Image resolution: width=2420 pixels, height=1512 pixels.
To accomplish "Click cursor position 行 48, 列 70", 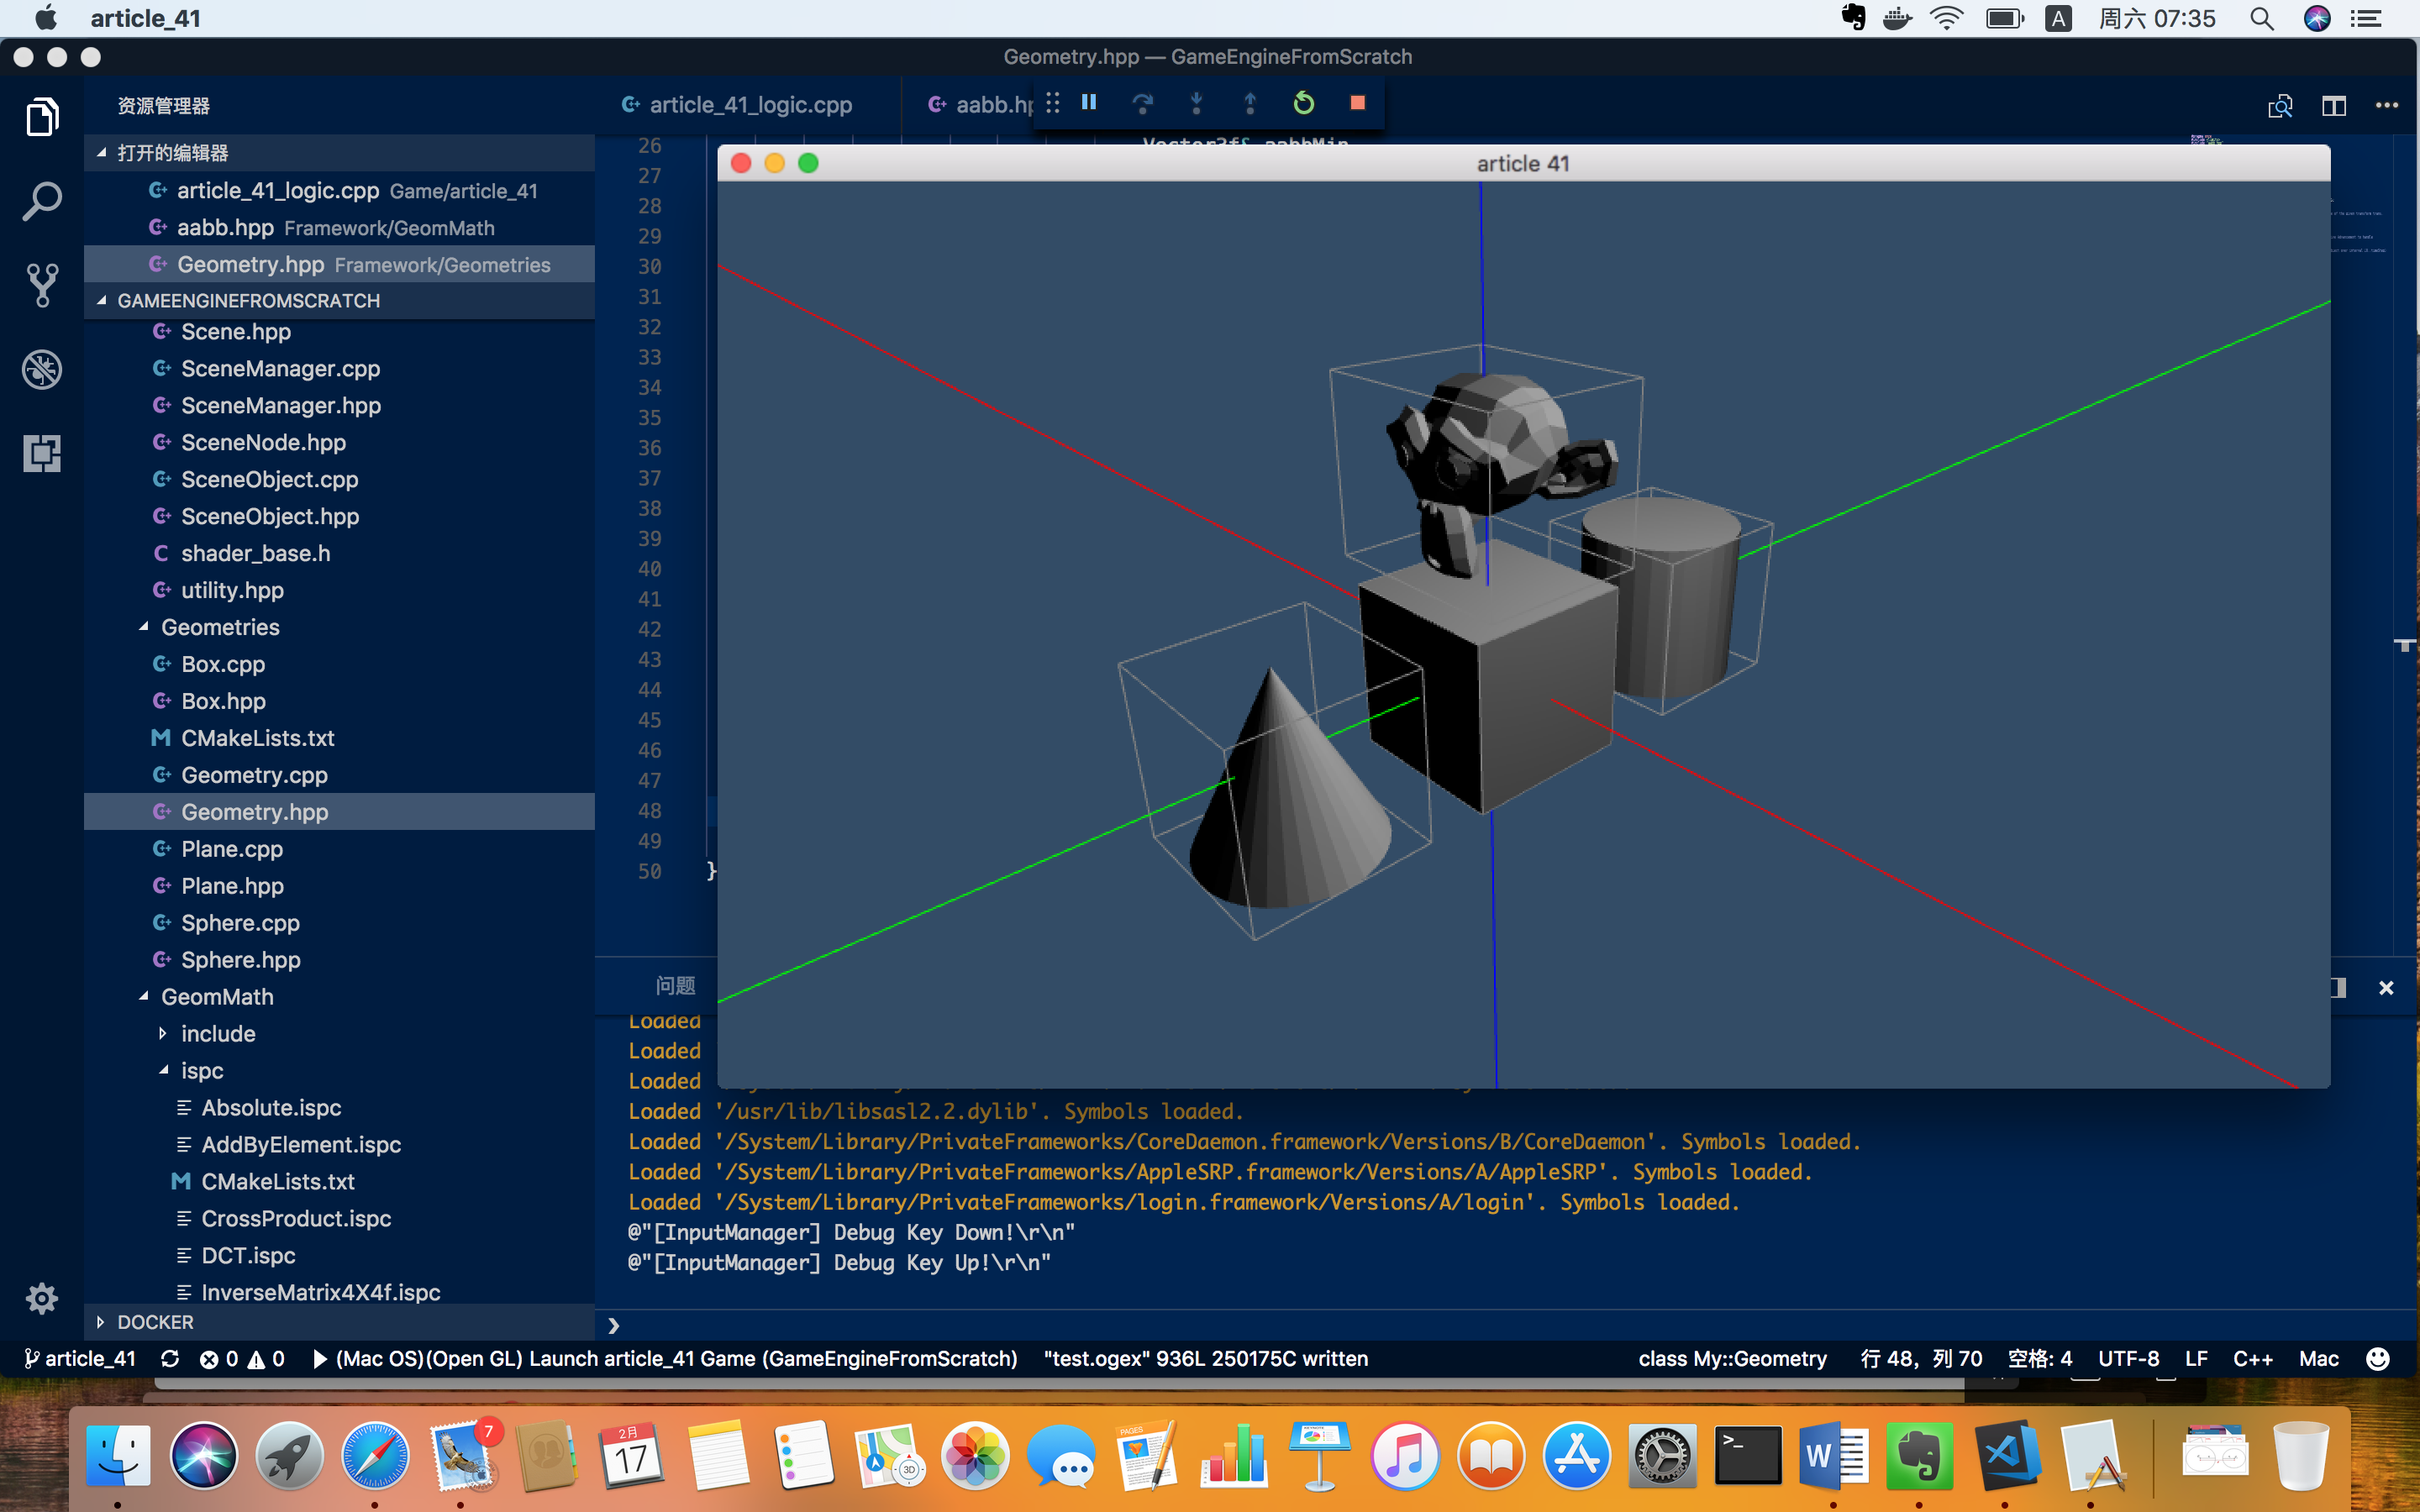I will 1920,1358.
